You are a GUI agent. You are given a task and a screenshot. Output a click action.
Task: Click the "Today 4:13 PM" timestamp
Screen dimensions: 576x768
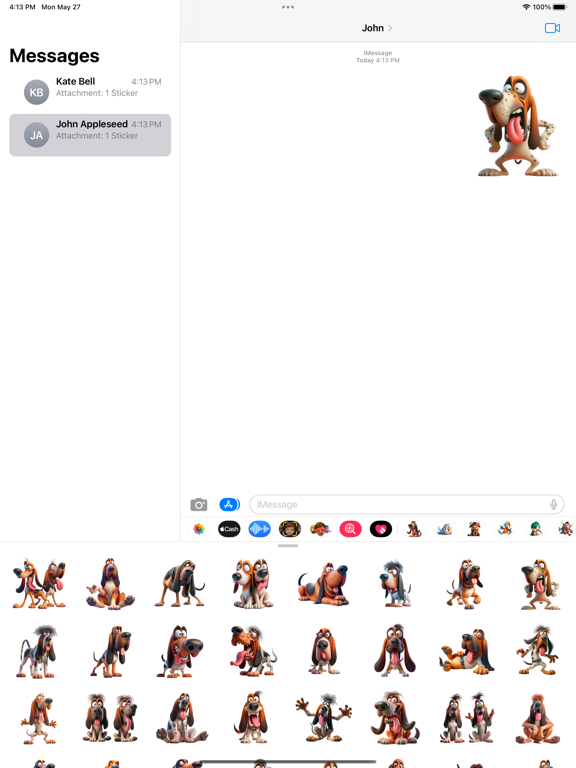point(378,60)
